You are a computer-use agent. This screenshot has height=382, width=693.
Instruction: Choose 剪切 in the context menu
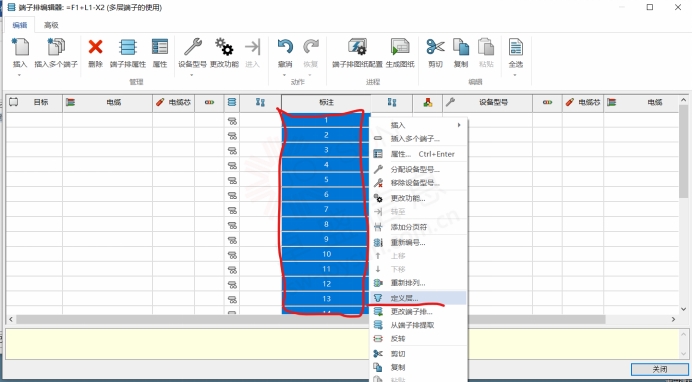pos(419,354)
